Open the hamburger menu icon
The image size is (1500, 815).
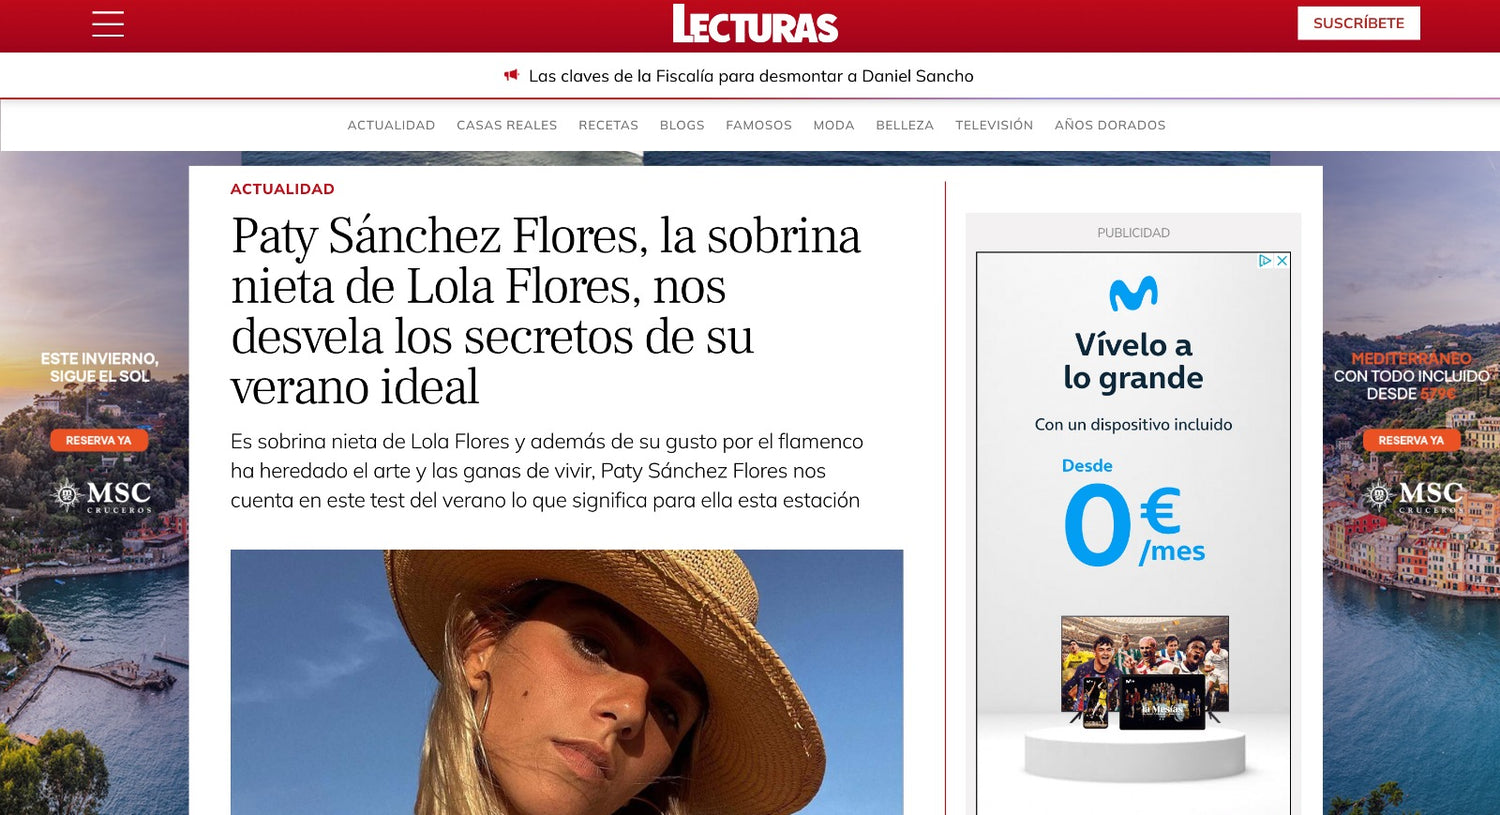(108, 24)
